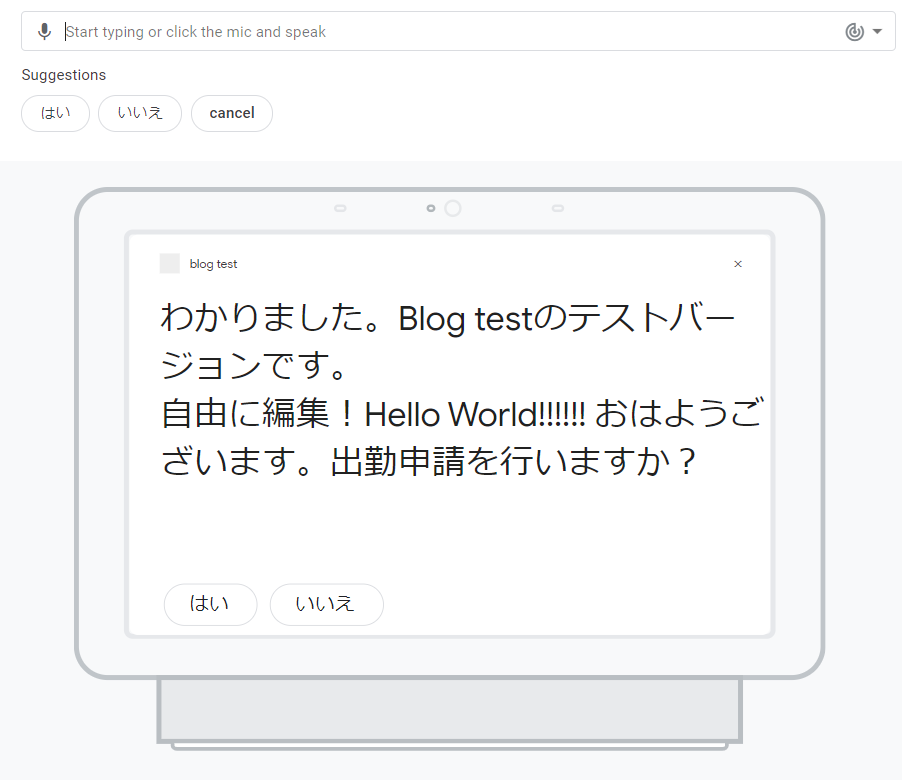Click the blog test app icon placeholder
The image size is (902, 780).
(170, 263)
